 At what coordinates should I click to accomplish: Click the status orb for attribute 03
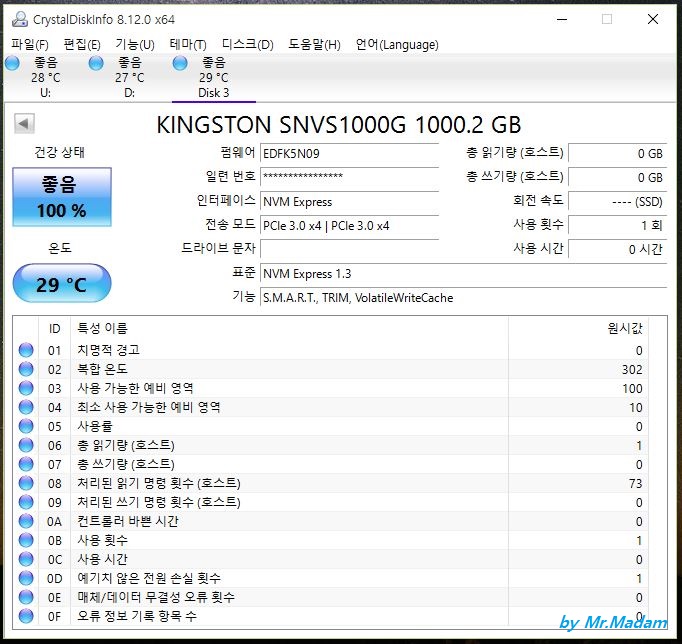(x=26, y=388)
